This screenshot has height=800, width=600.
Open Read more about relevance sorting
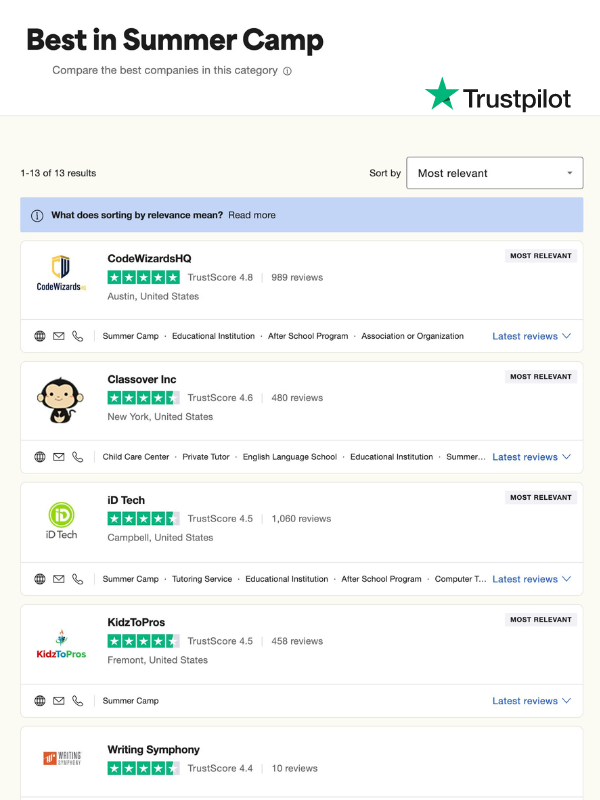tap(252, 215)
